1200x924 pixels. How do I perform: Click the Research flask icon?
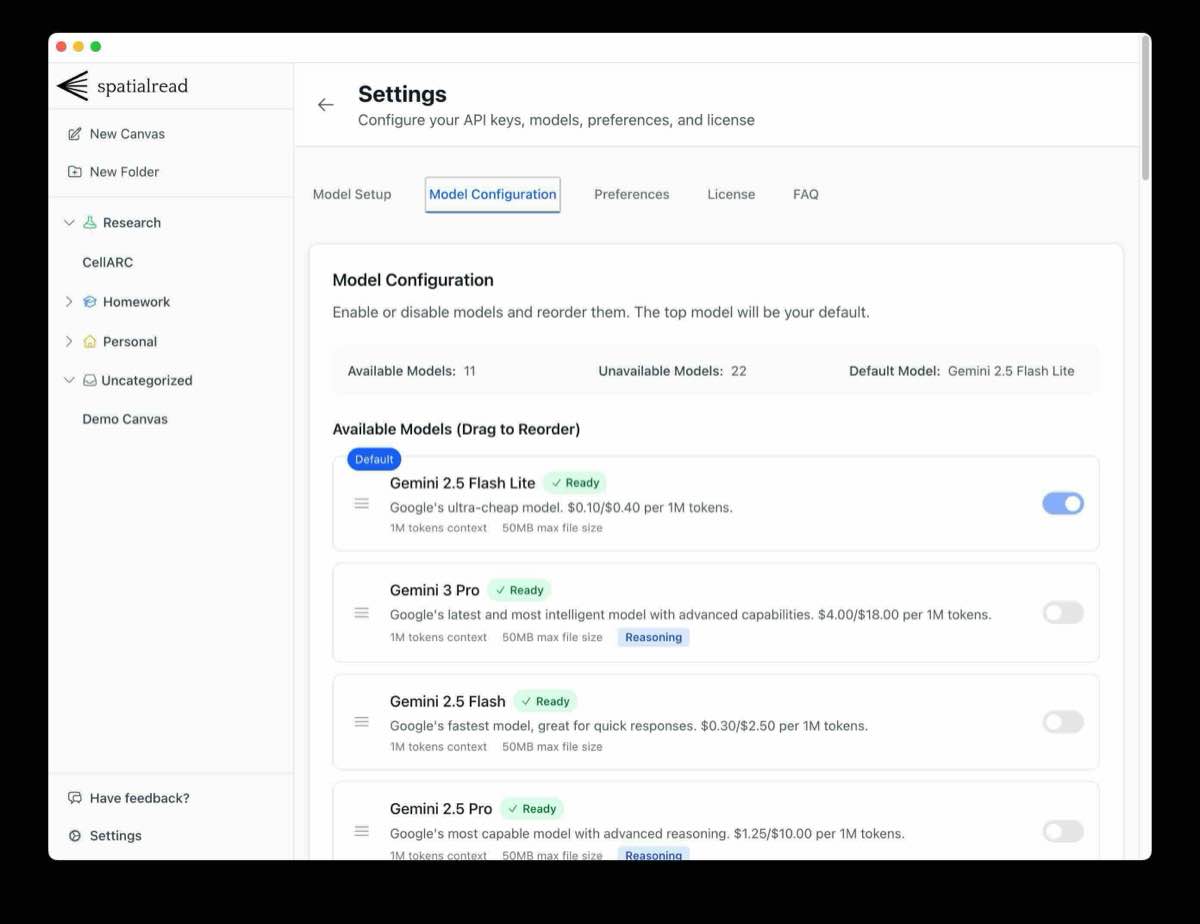point(90,223)
